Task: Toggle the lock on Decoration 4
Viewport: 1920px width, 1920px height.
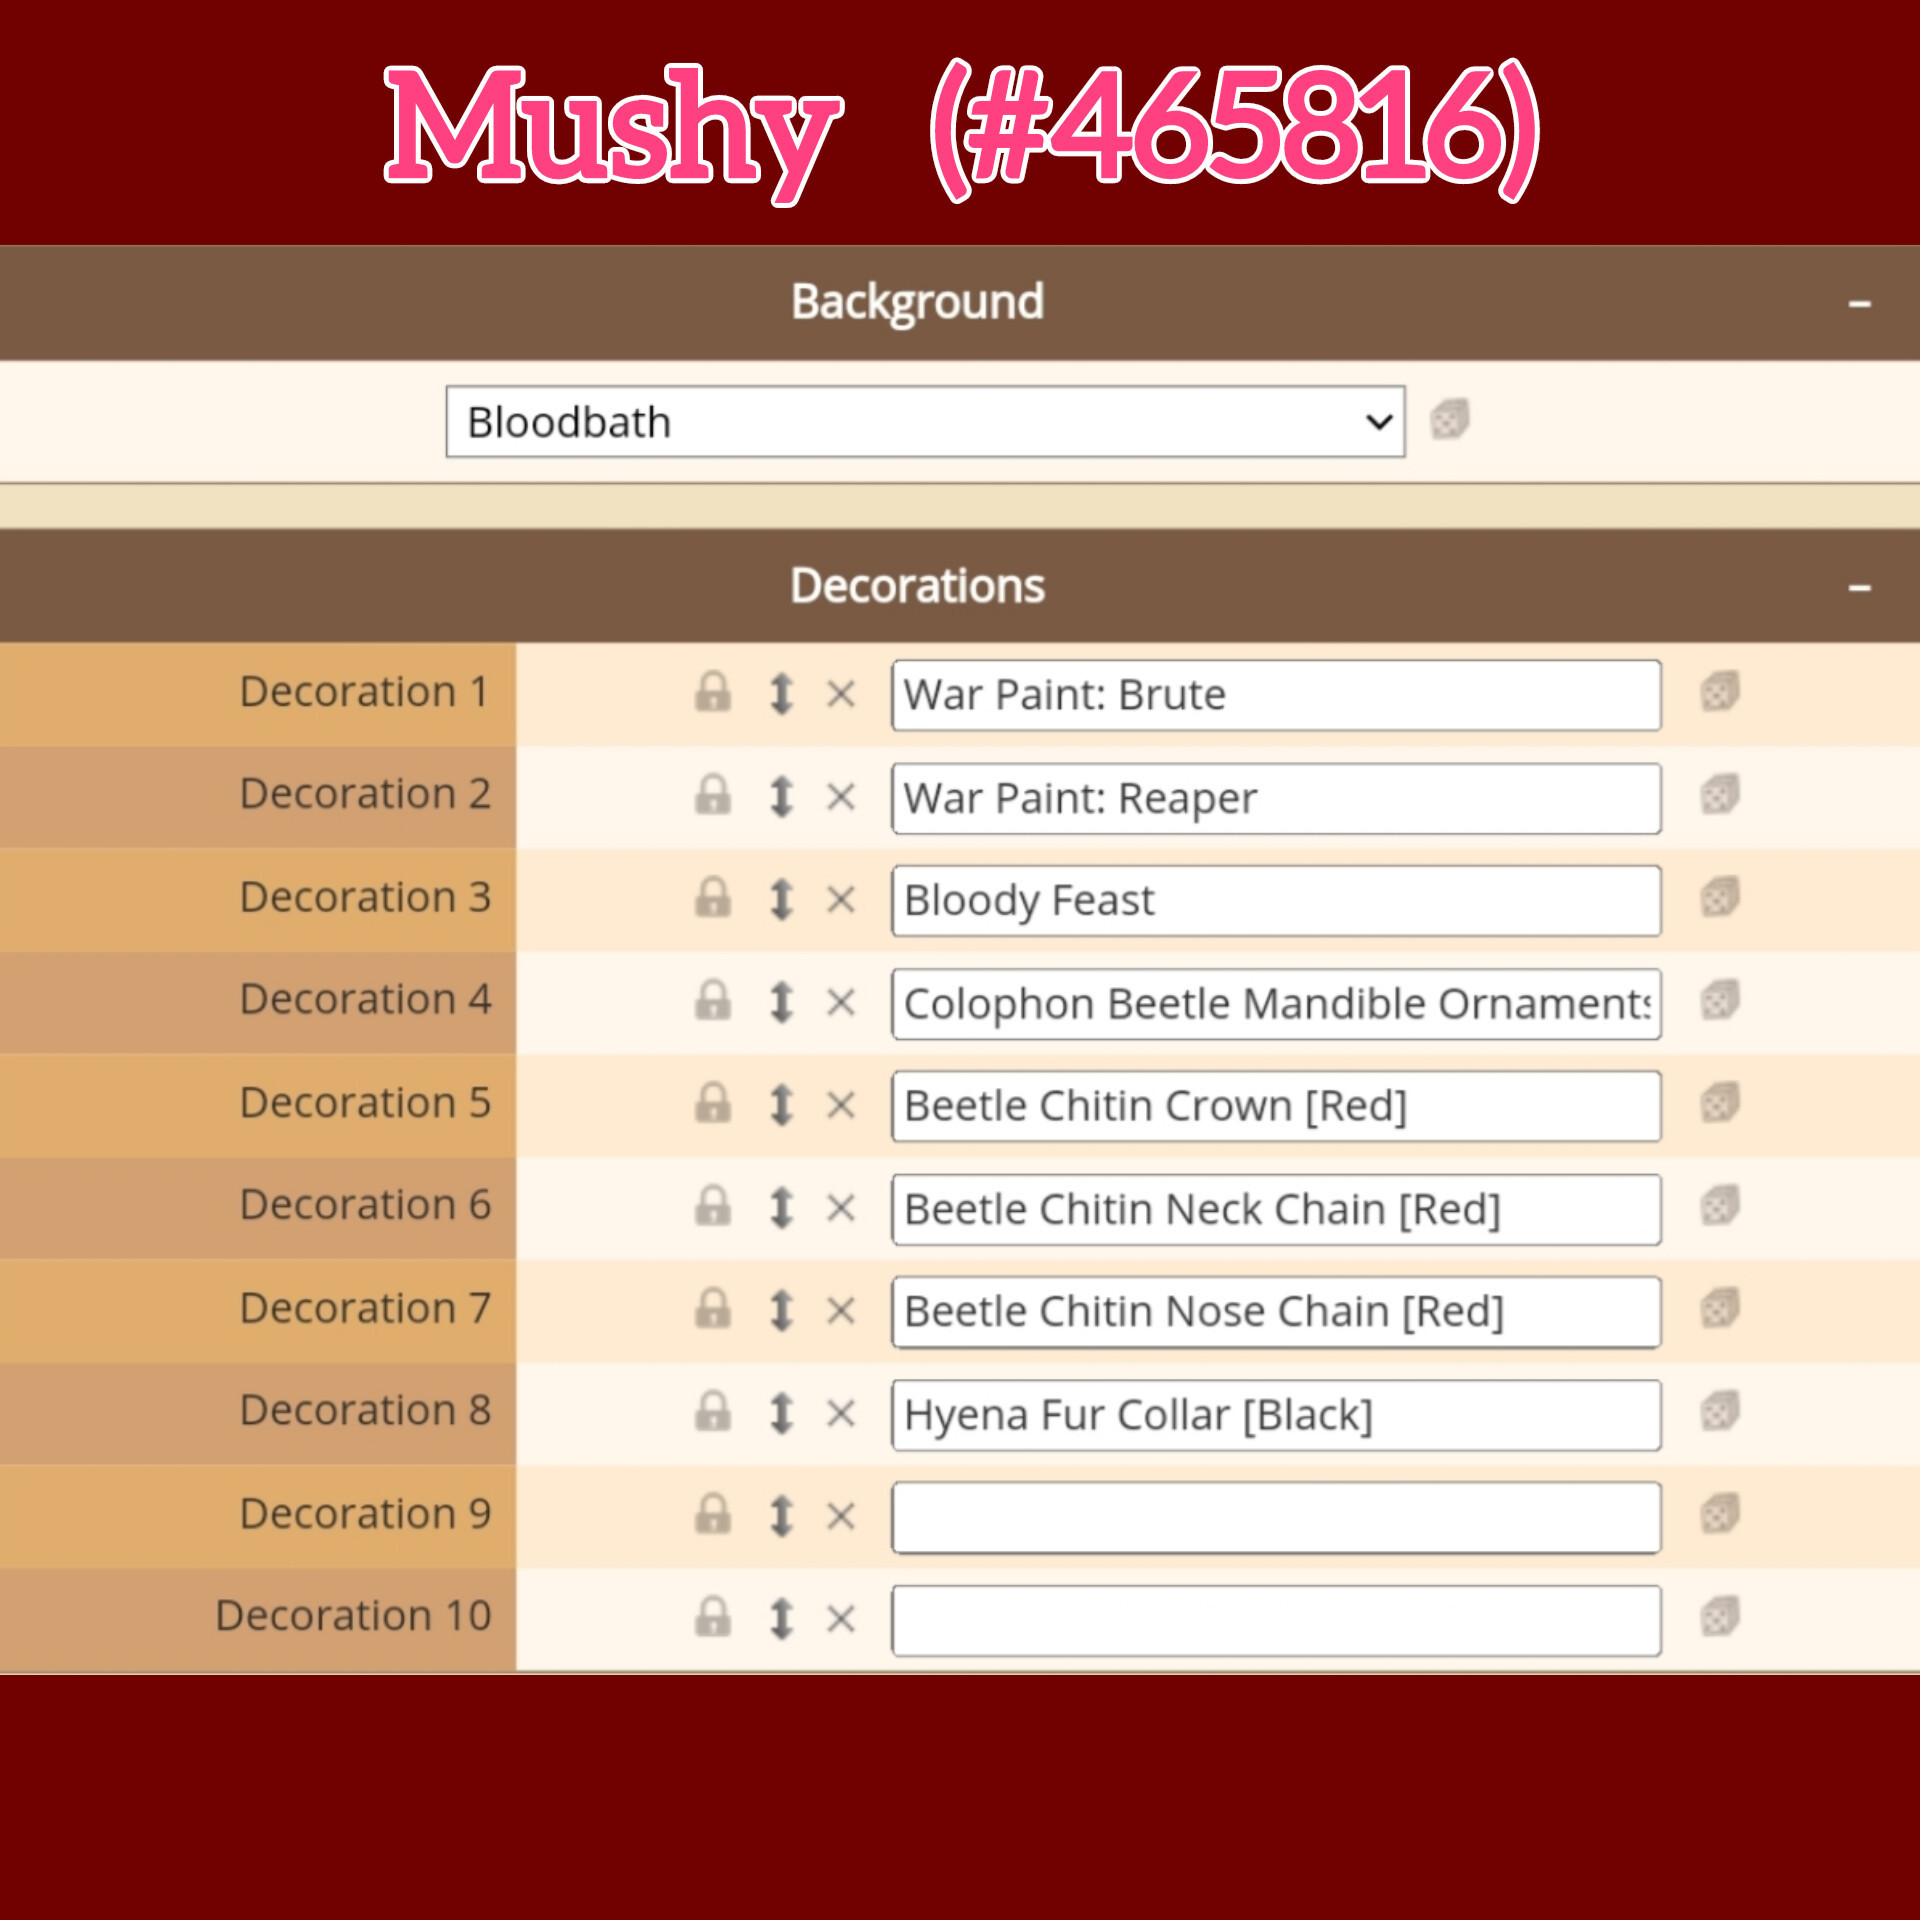Action: (x=713, y=1000)
